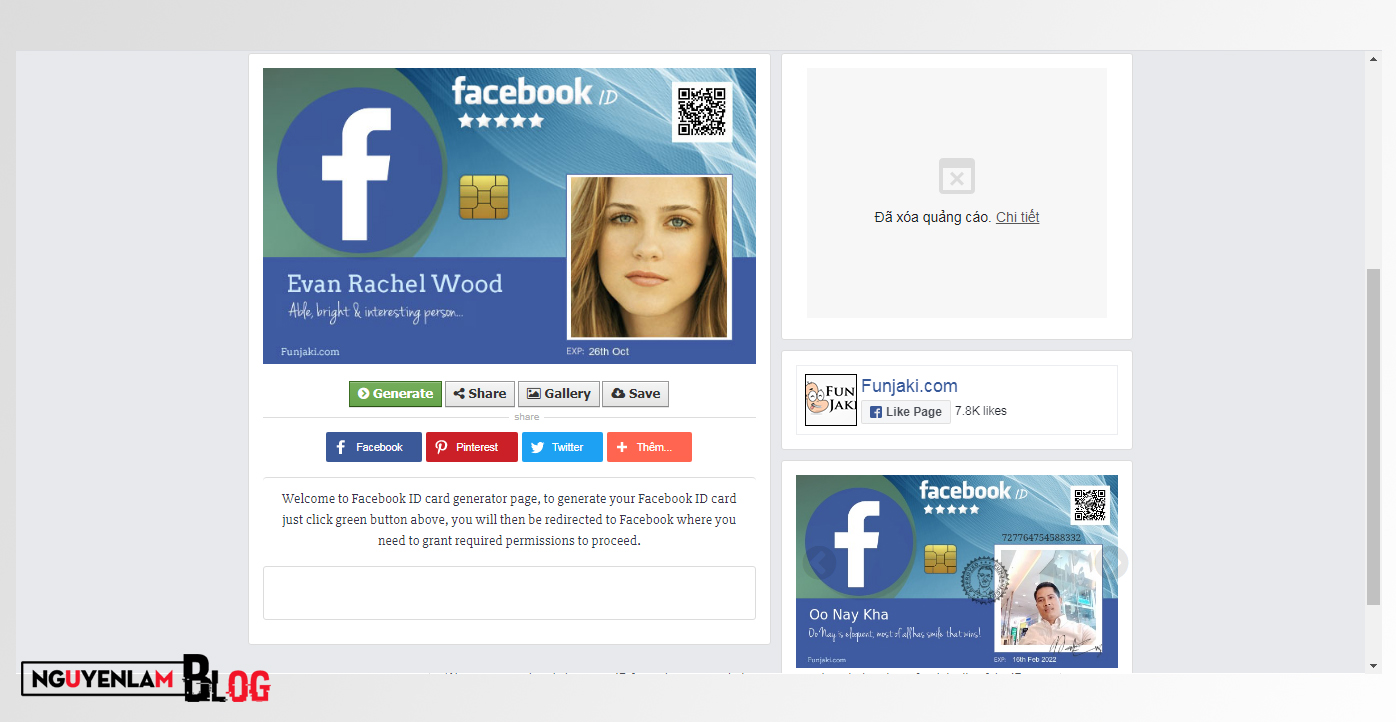
Task: Click the ID number 727764754588332
Action: (x=1042, y=537)
